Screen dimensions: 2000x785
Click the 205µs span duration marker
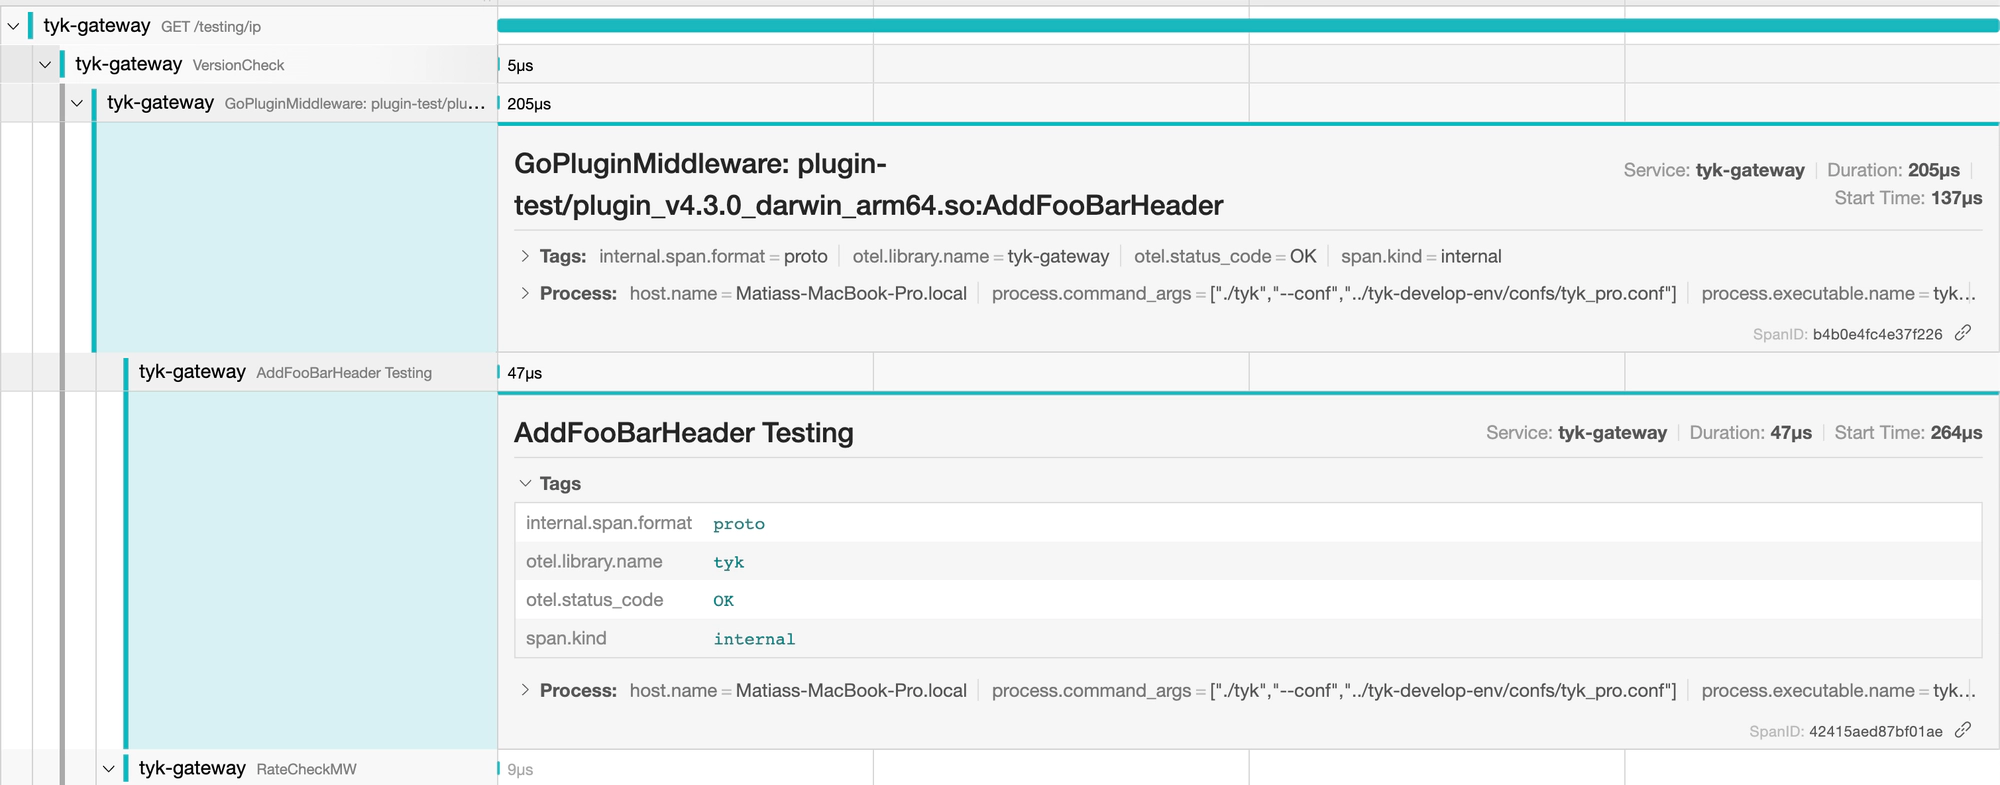pyautogui.click(x=528, y=104)
